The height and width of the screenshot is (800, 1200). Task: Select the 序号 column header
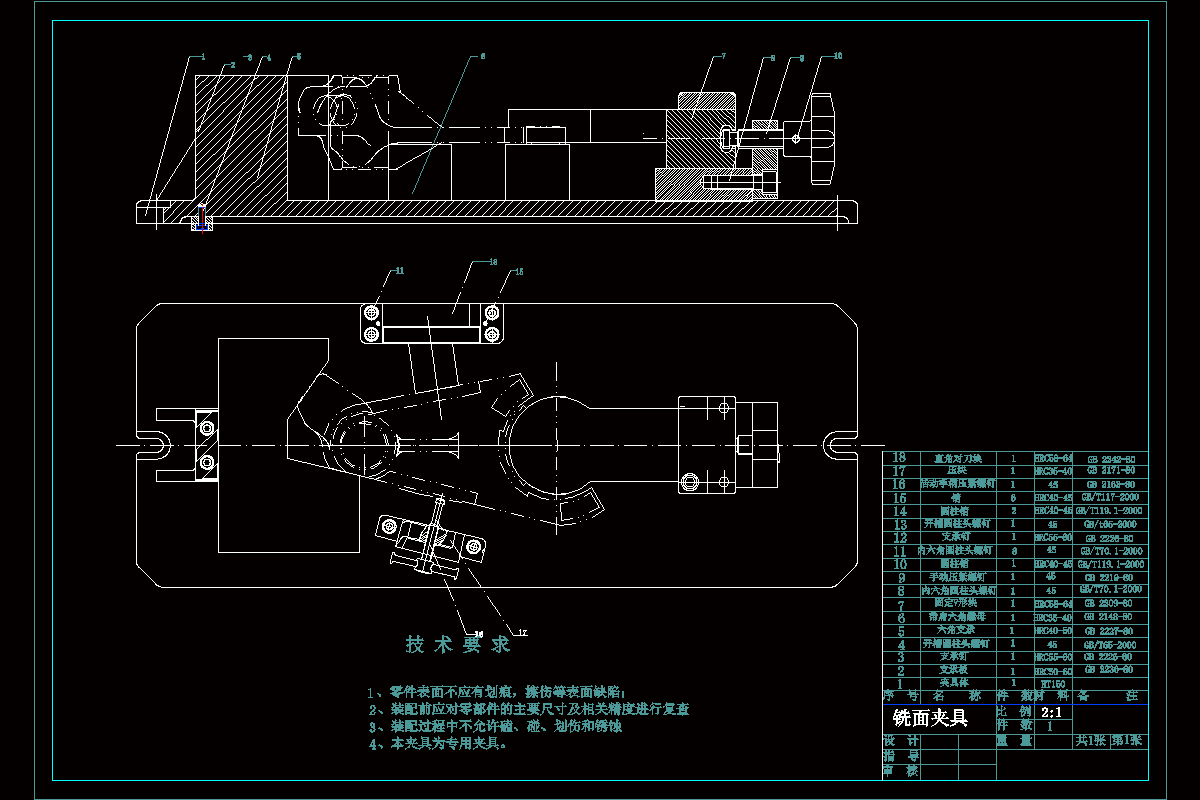point(901,696)
